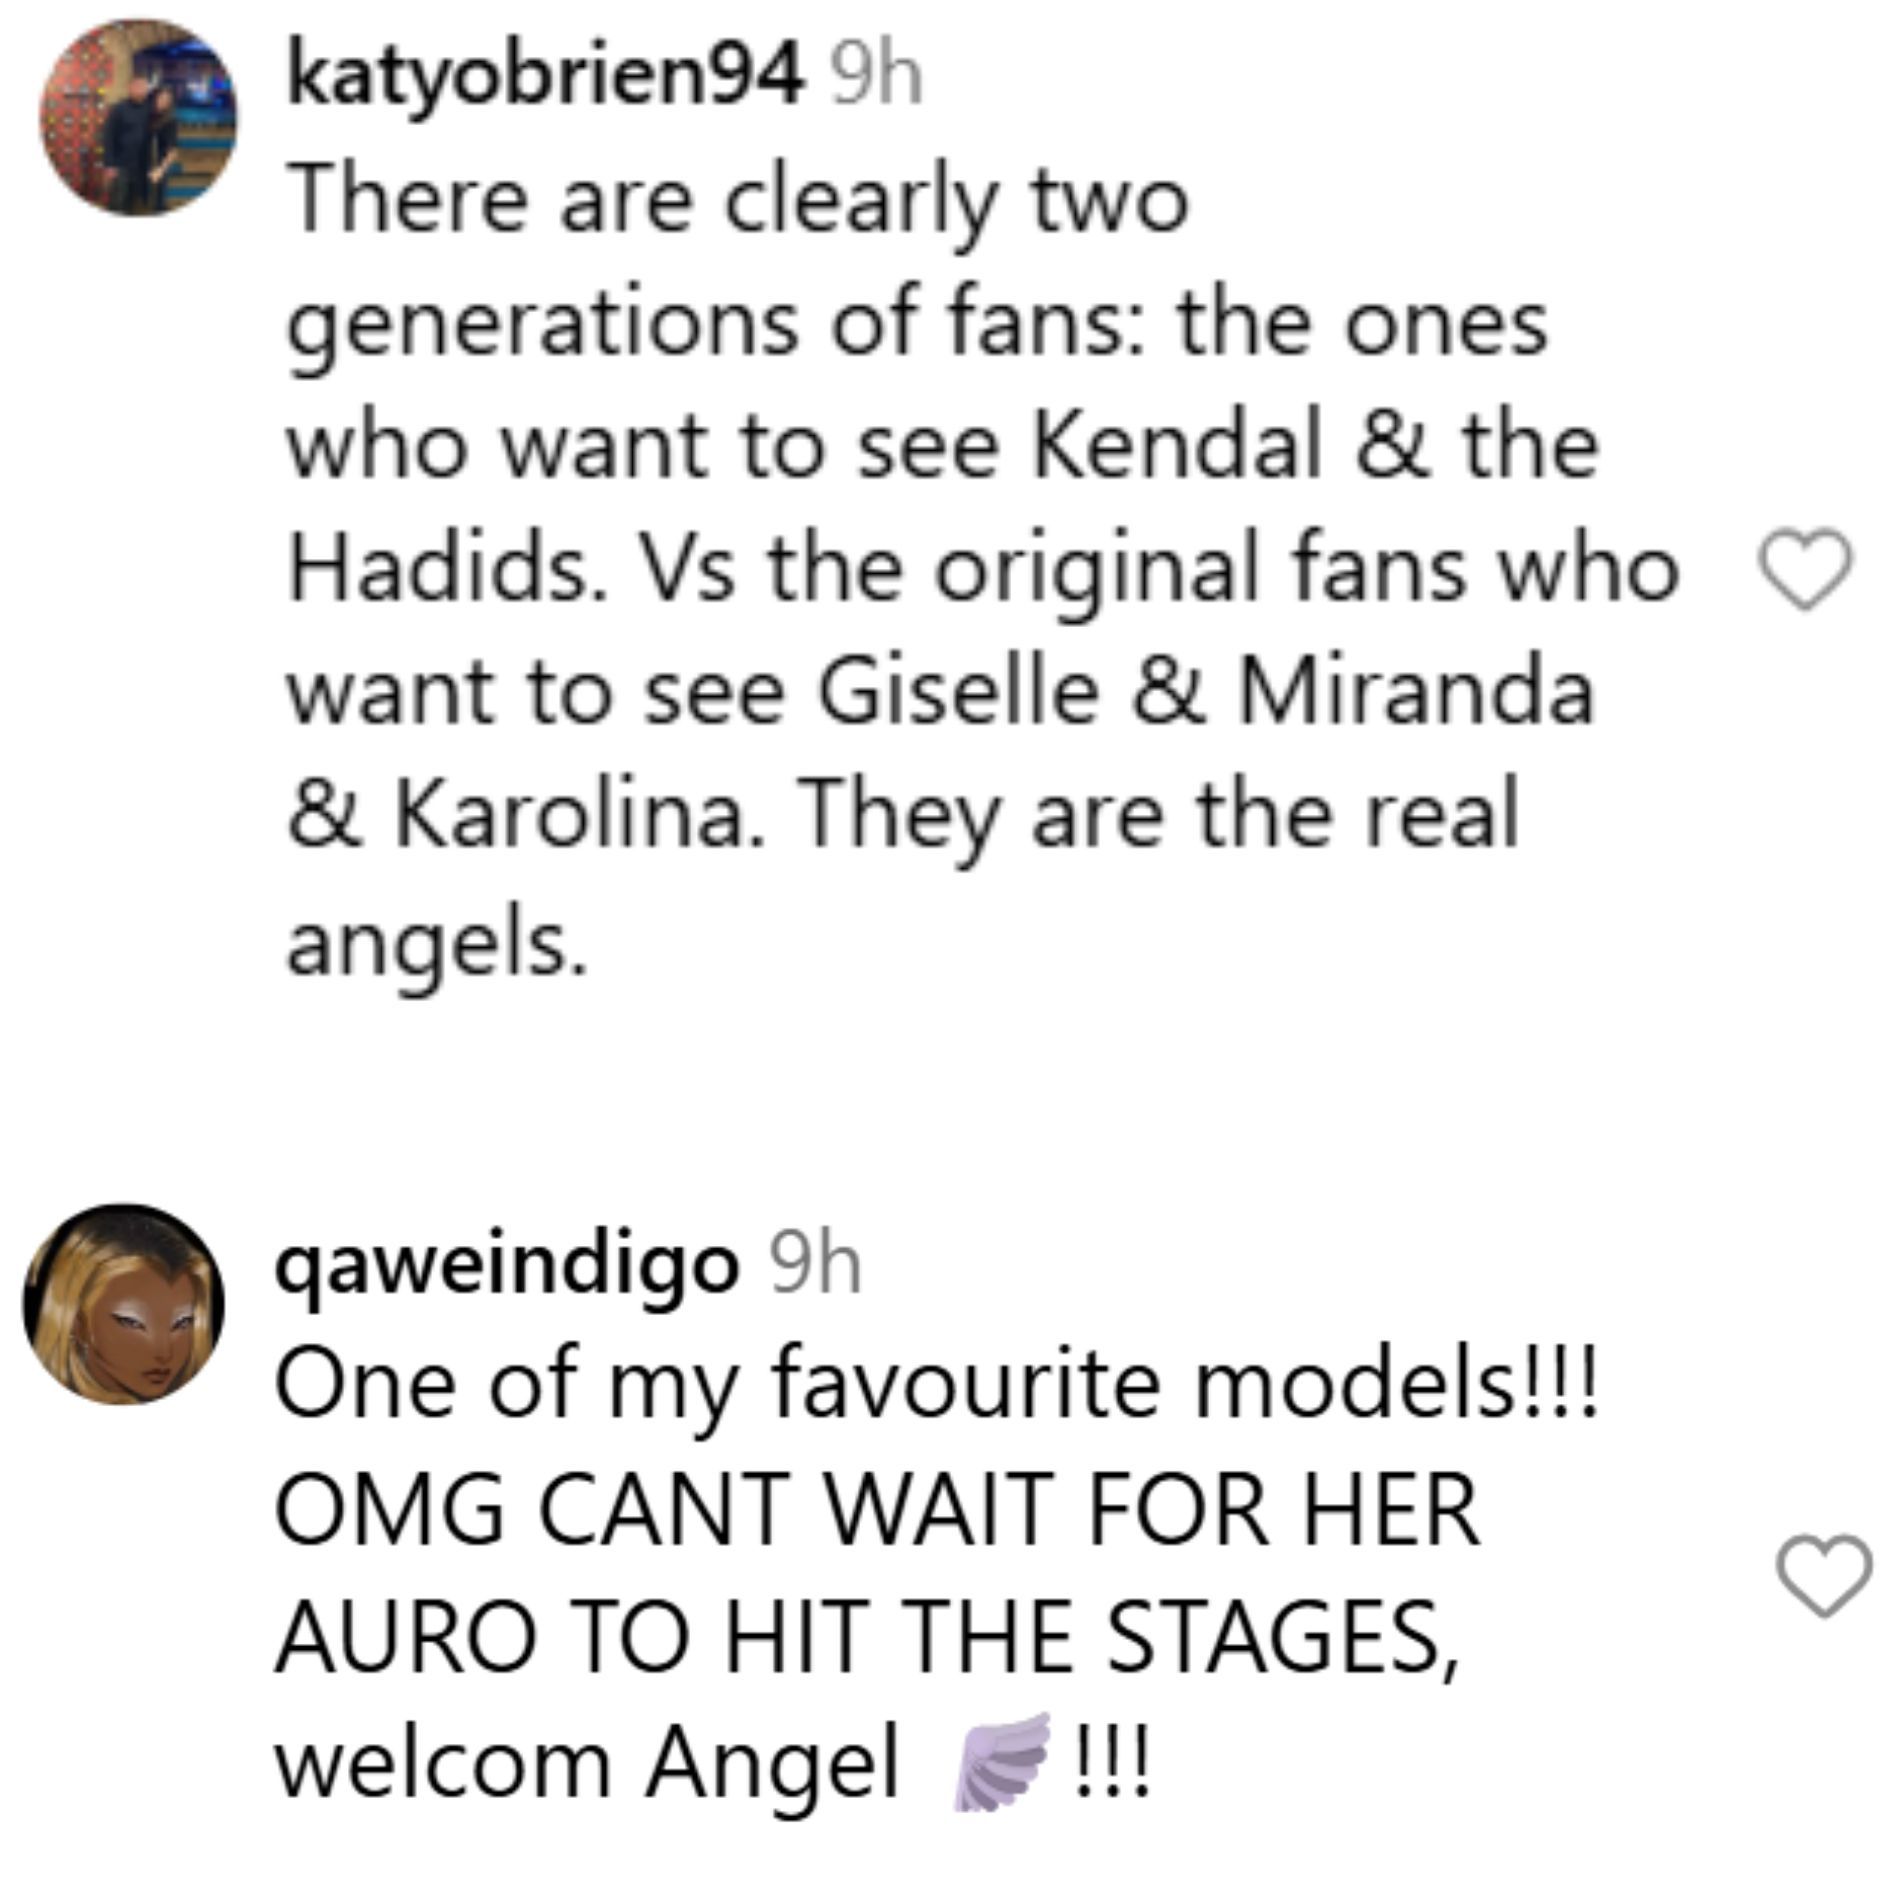Viewport: 1900px width, 1900px height.
Task: Click the name Giselle in the comment
Action: [959, 693]
